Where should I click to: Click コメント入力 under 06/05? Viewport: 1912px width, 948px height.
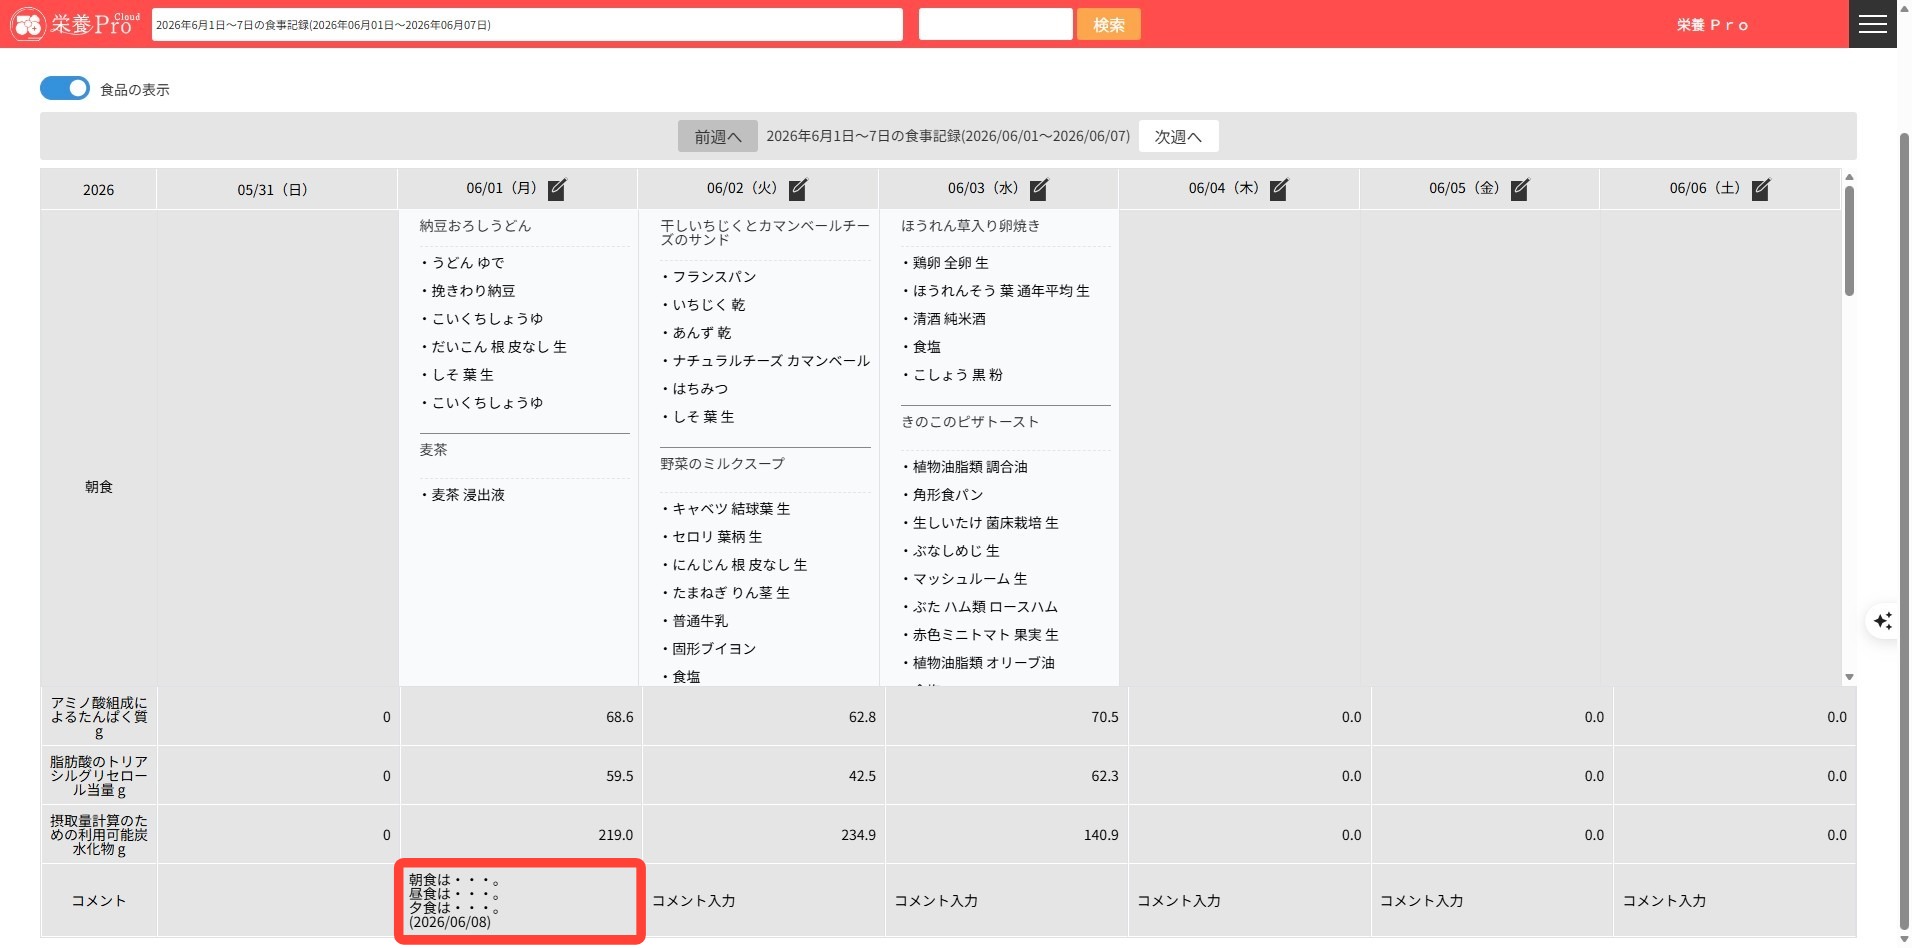coord(1422,901)
